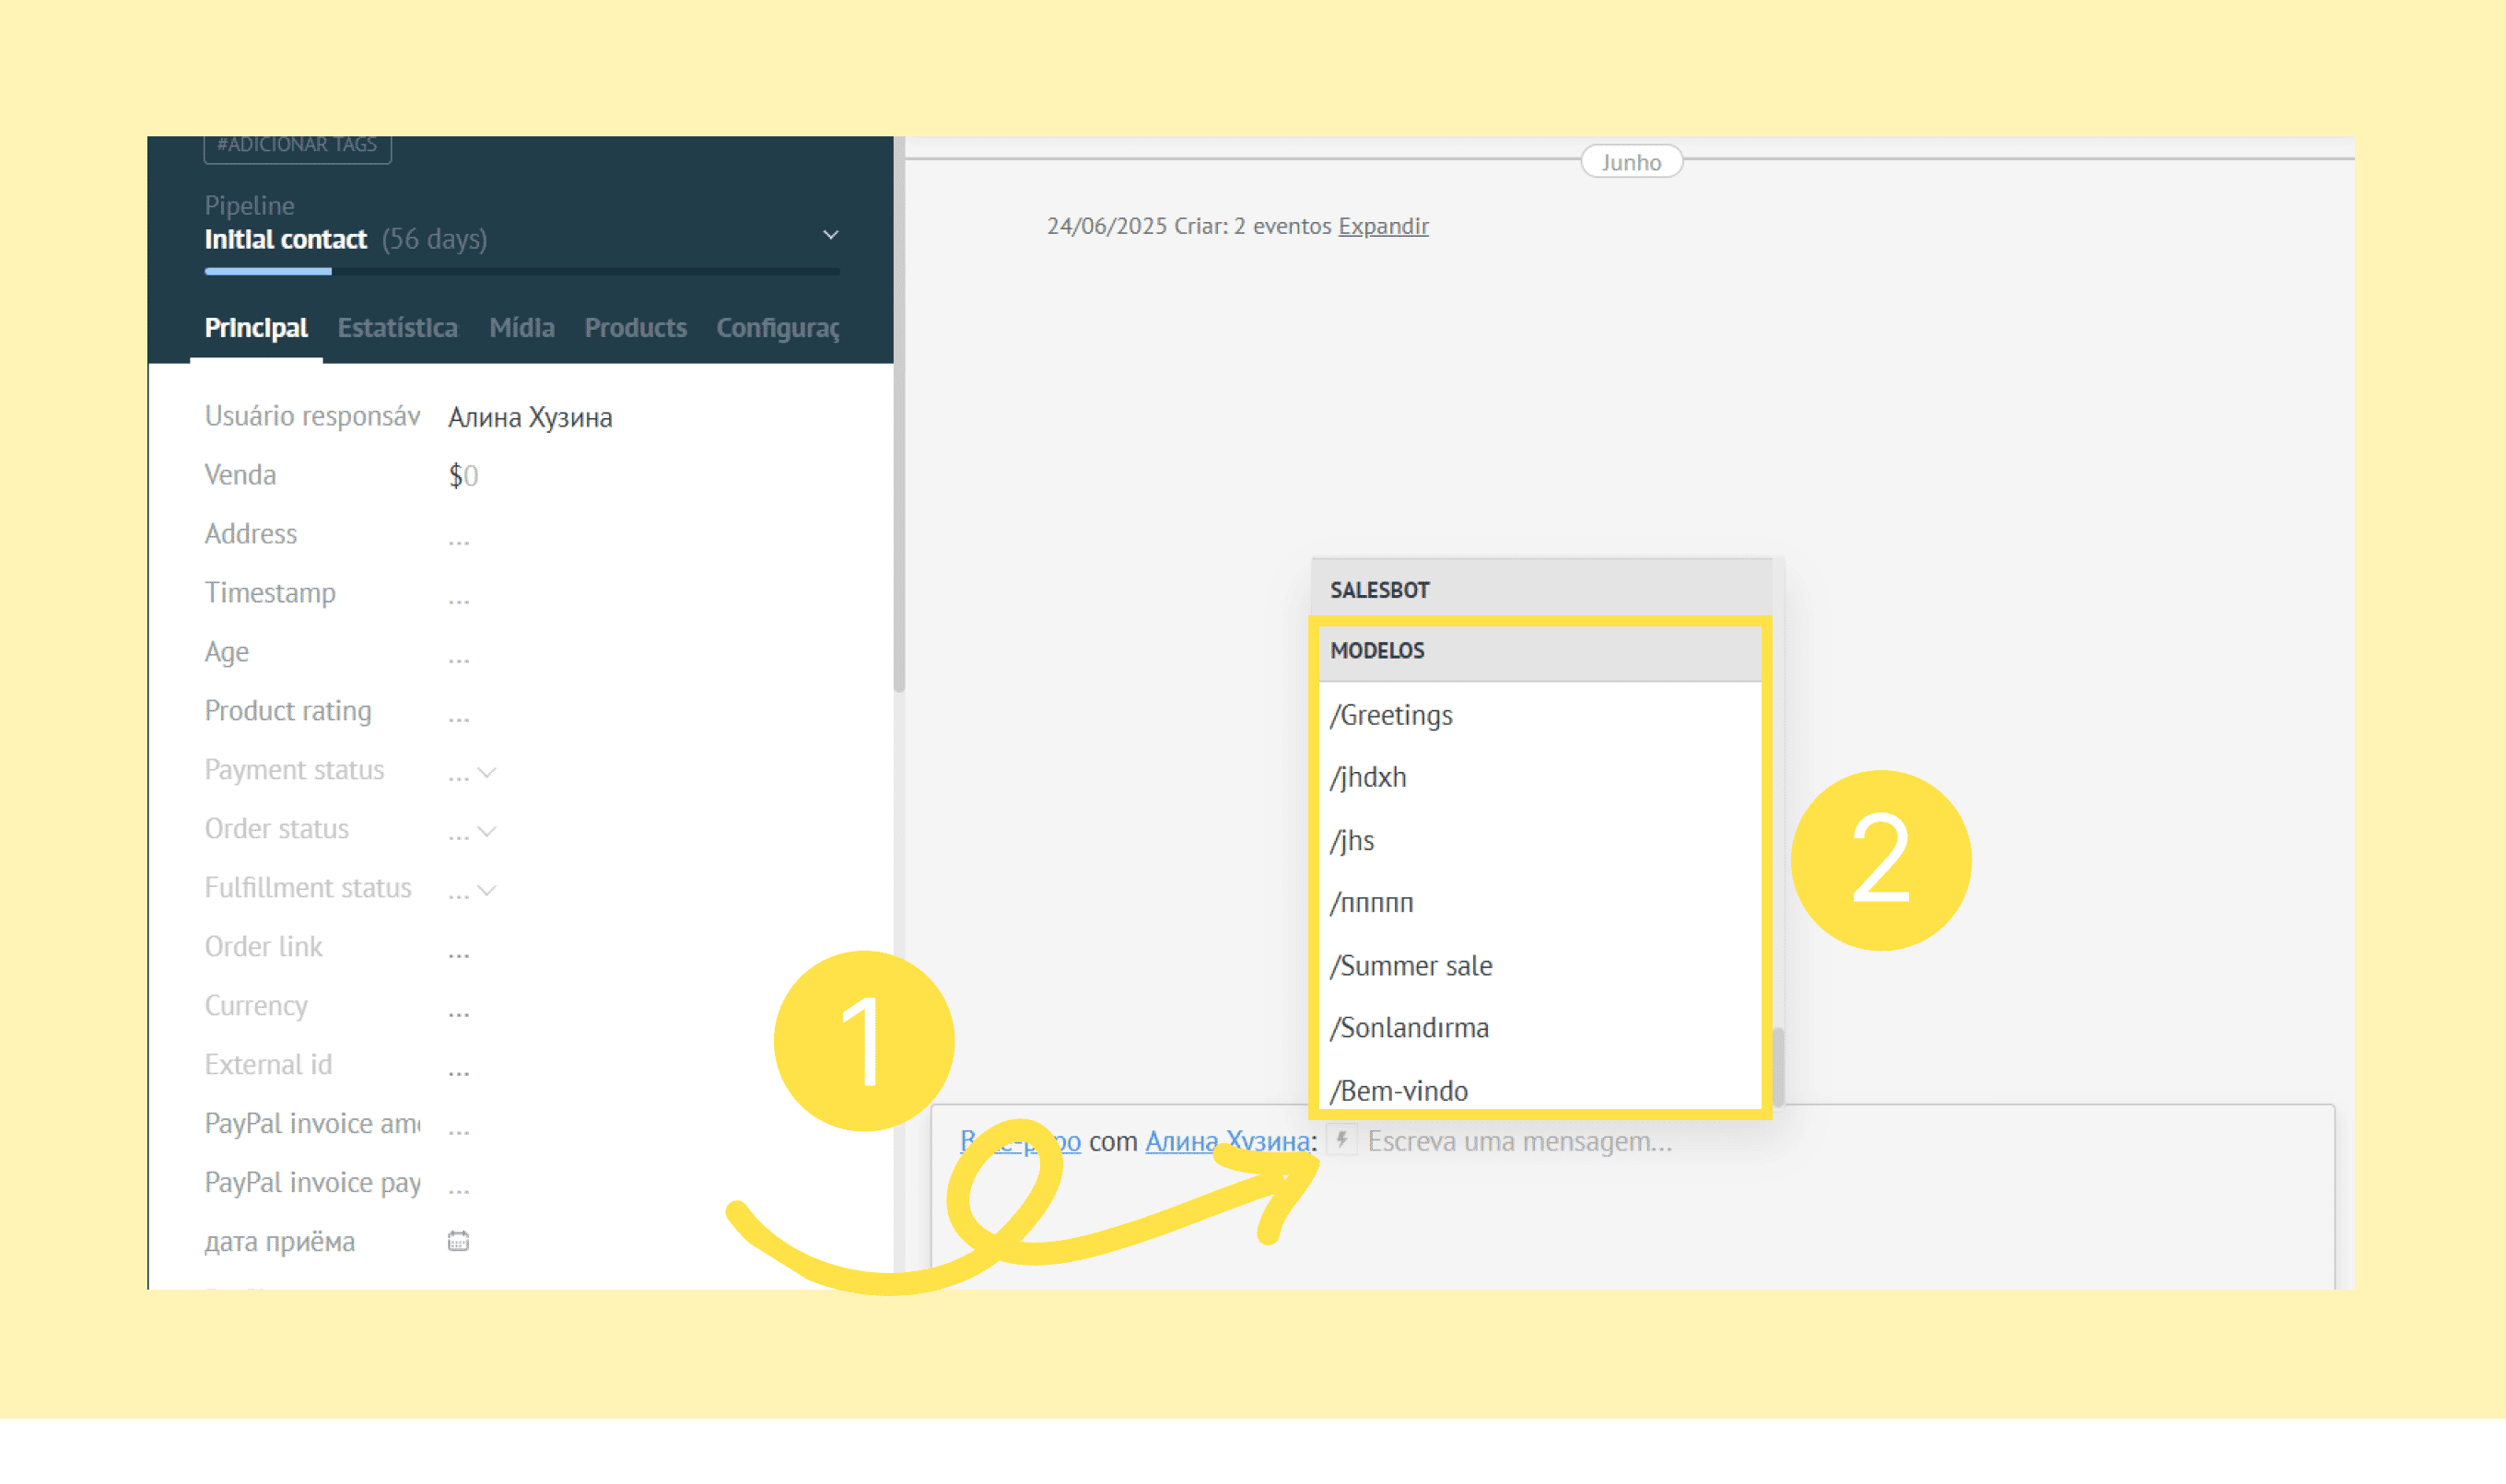Choose the /Bem-vindo template
2506x1484 pixels.
coord(1399,1091)
